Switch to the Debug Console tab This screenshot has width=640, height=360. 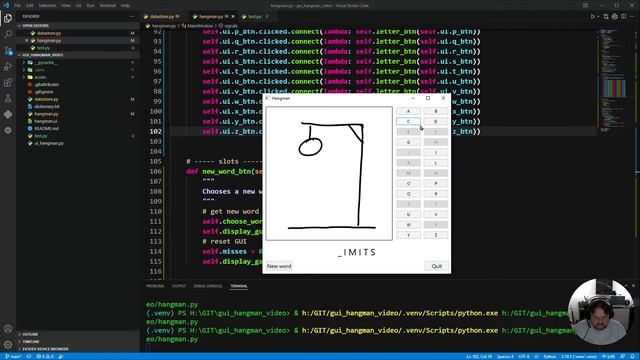point(208,286)
